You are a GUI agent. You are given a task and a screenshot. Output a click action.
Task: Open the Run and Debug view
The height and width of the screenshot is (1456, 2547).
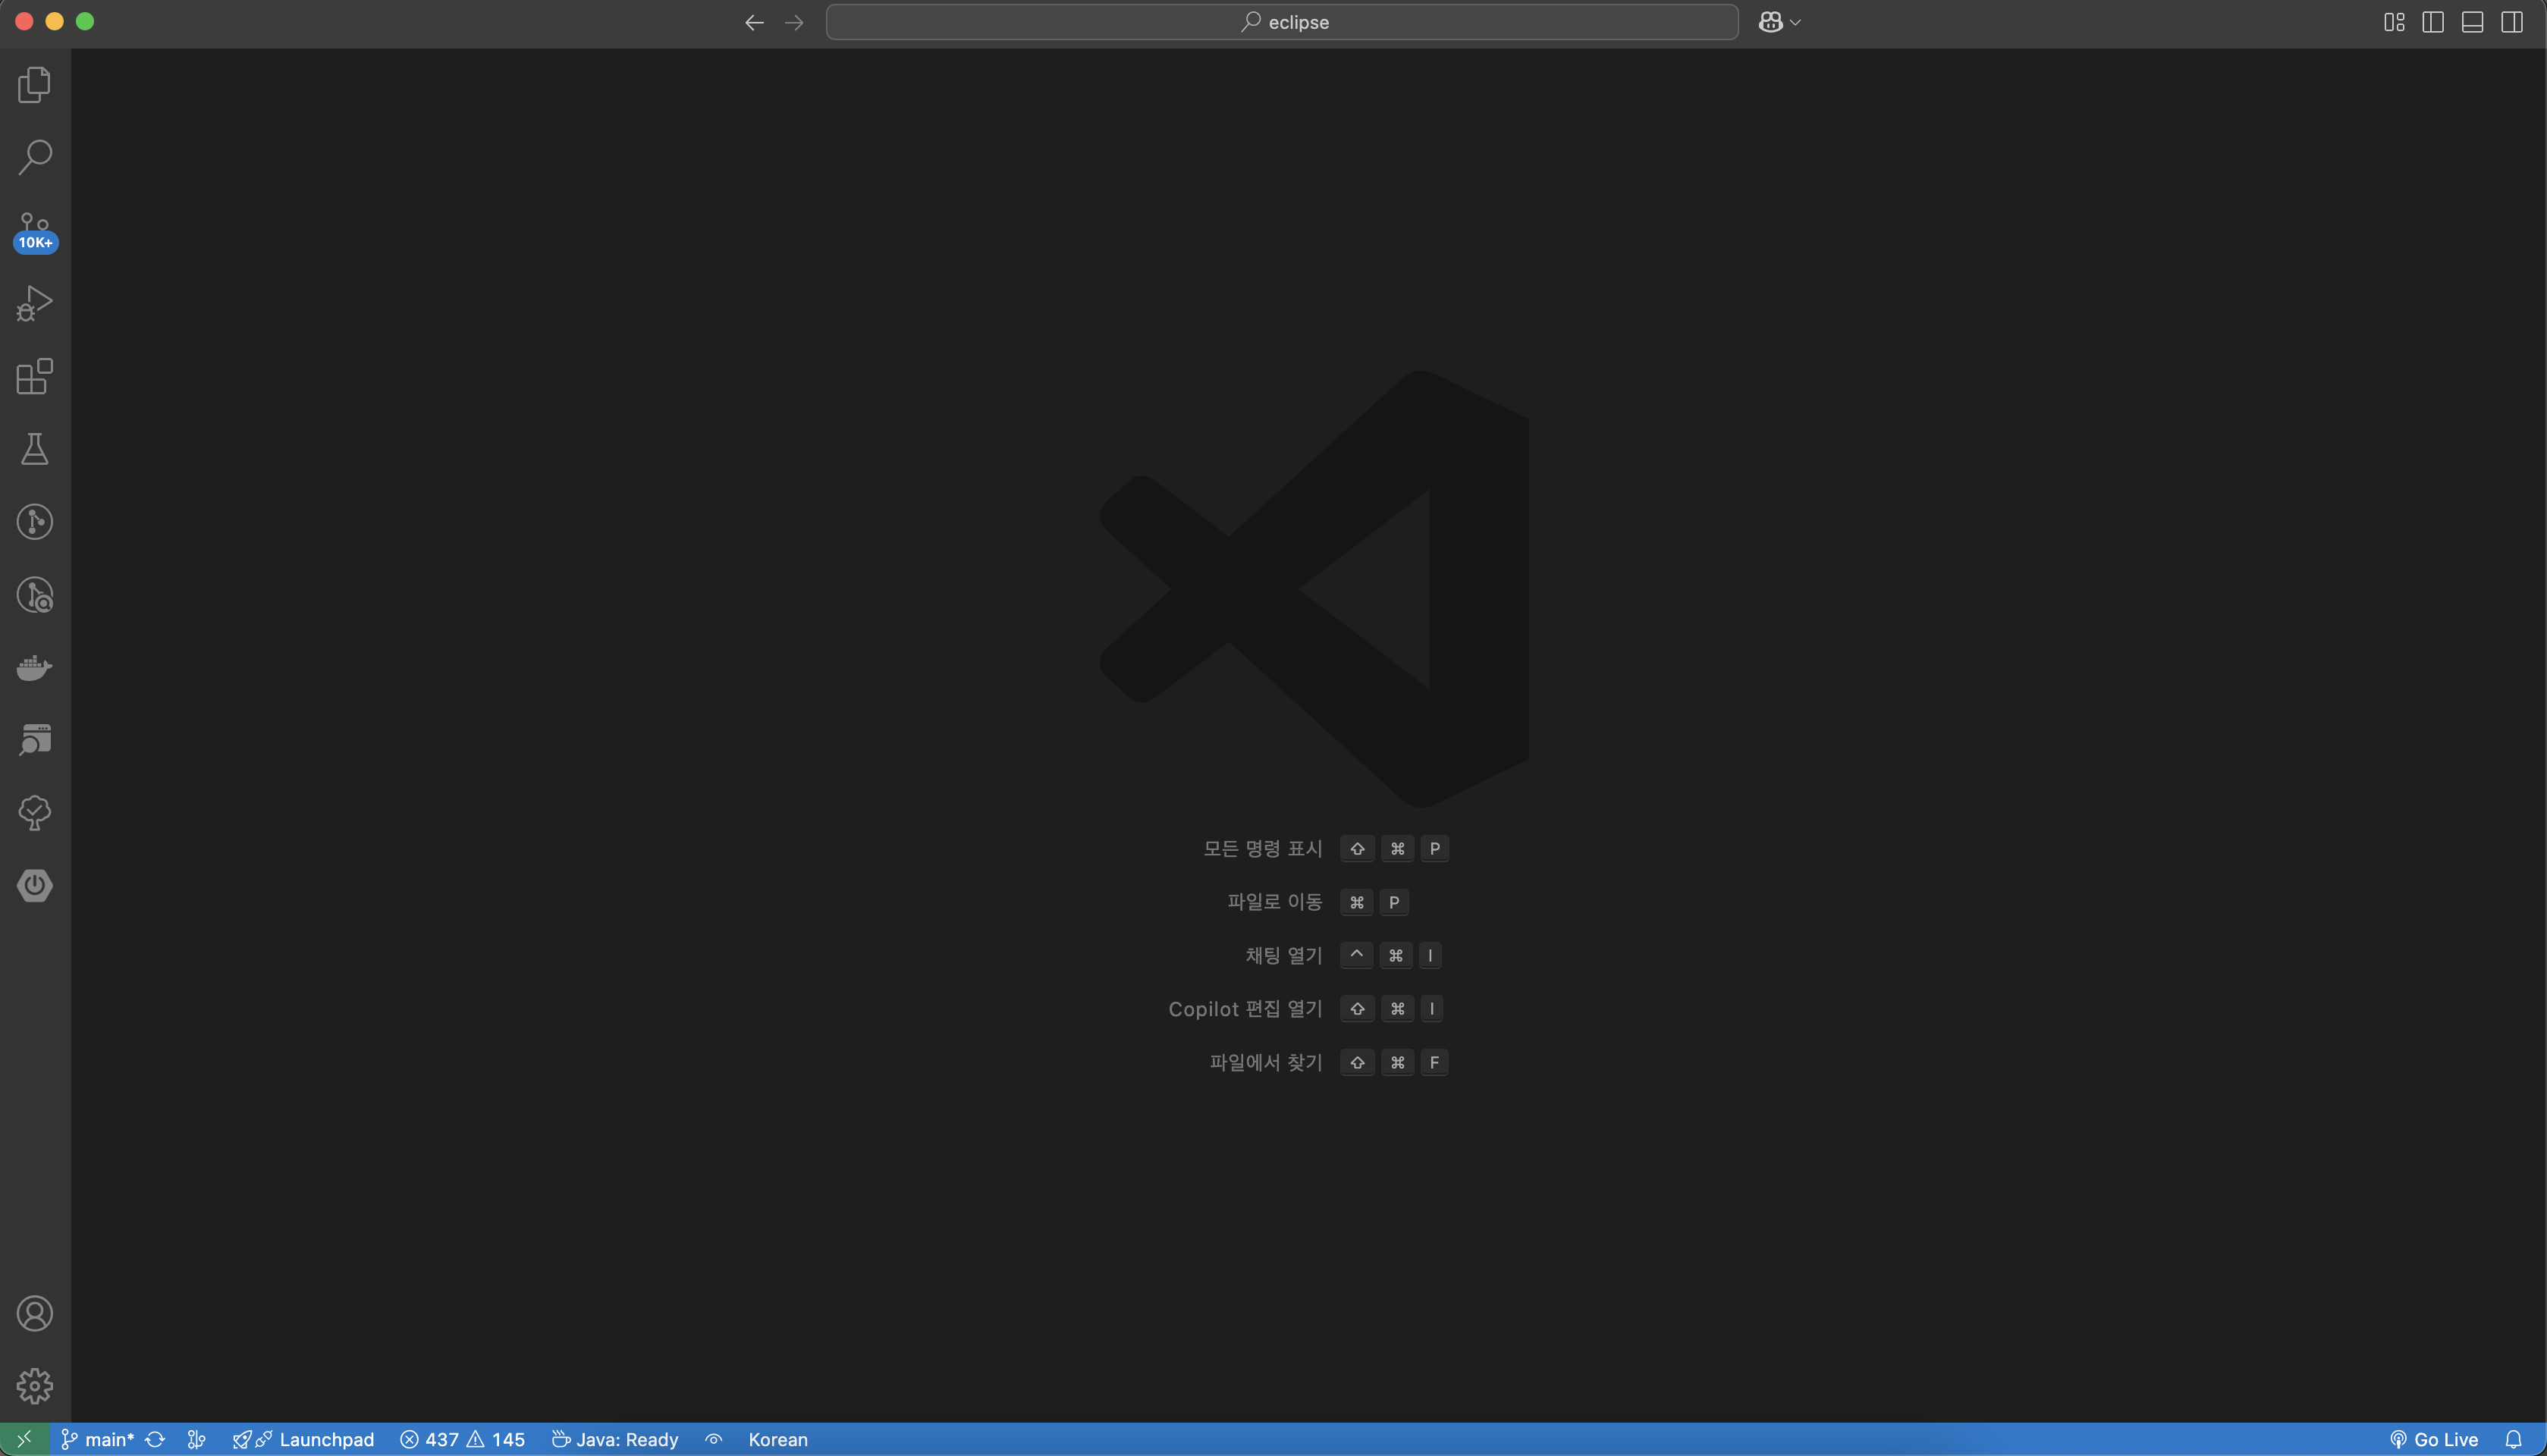pyautogui.click(x=35, y=304)
